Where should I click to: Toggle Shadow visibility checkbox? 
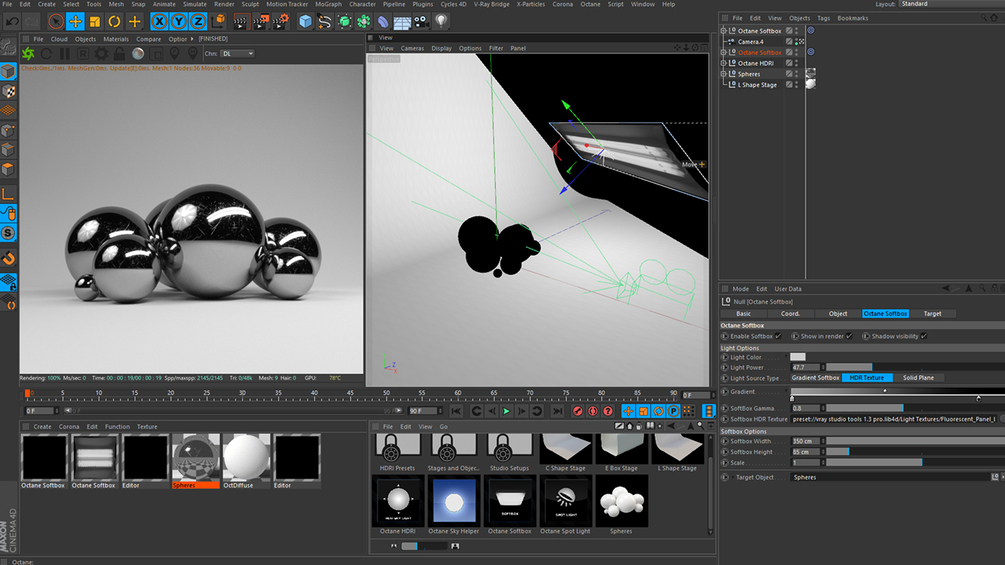point(924,336)
